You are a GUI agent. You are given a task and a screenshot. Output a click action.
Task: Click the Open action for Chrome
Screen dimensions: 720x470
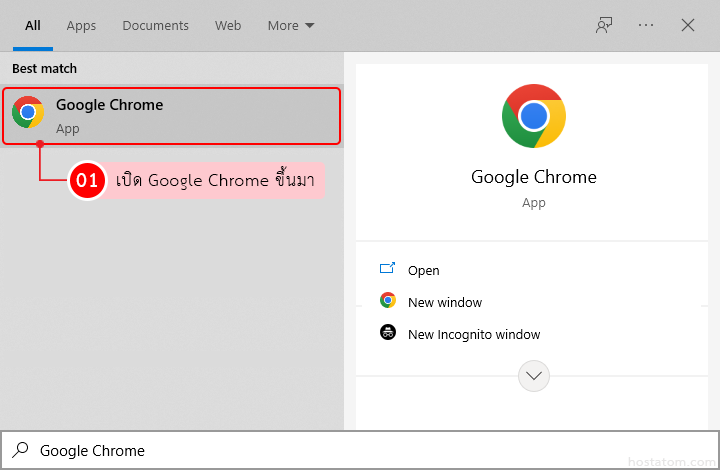(423, 270)
